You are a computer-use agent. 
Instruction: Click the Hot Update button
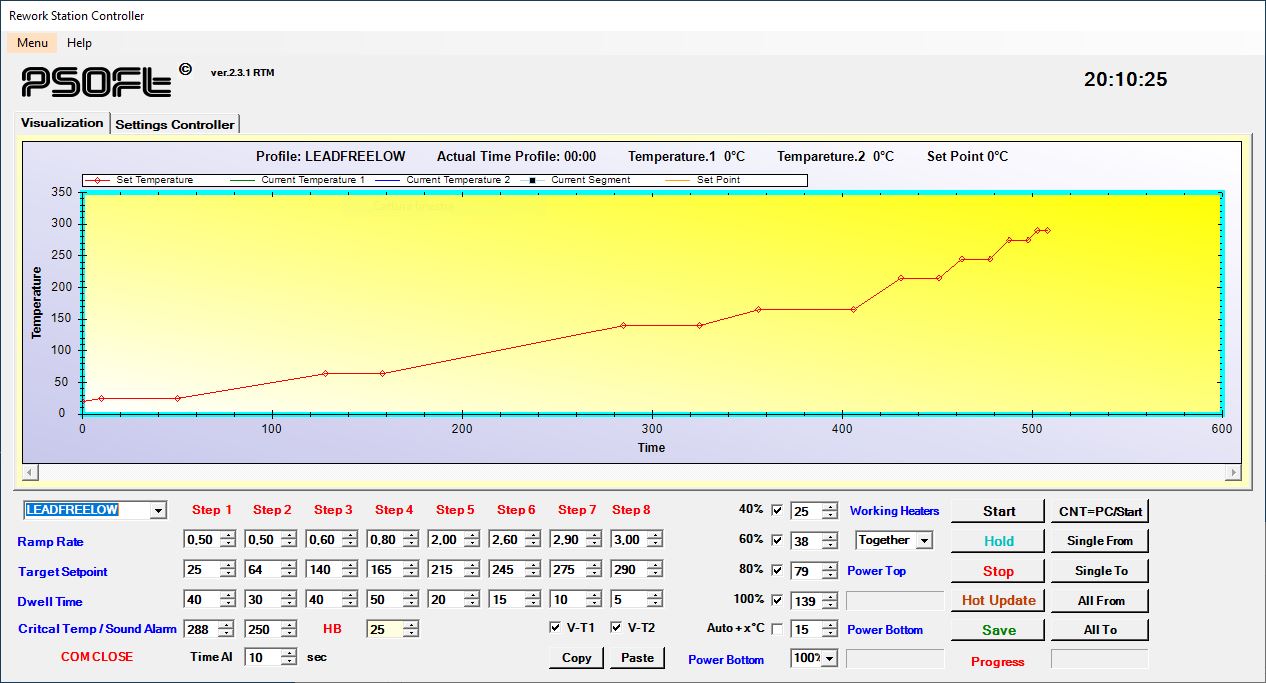pyautogui.click(x=998, y=600)
